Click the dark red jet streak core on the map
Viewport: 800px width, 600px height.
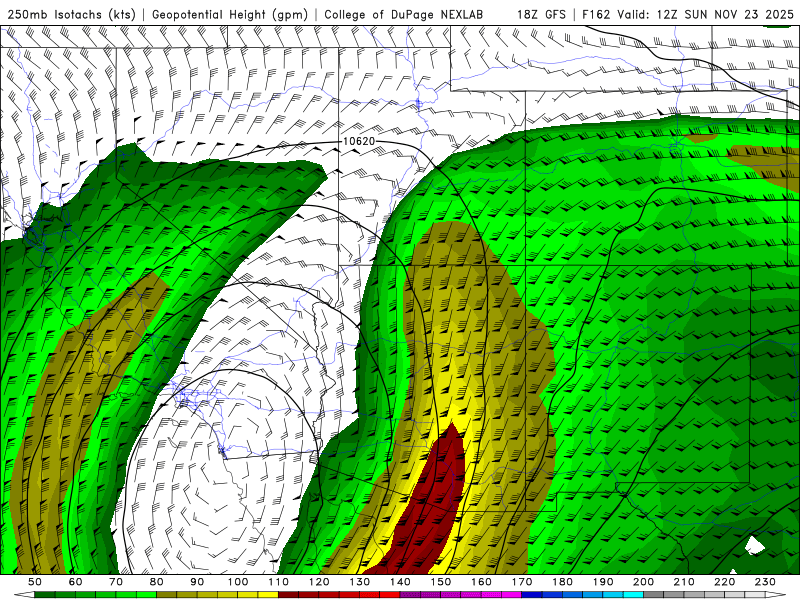click(x=431, y=505)
